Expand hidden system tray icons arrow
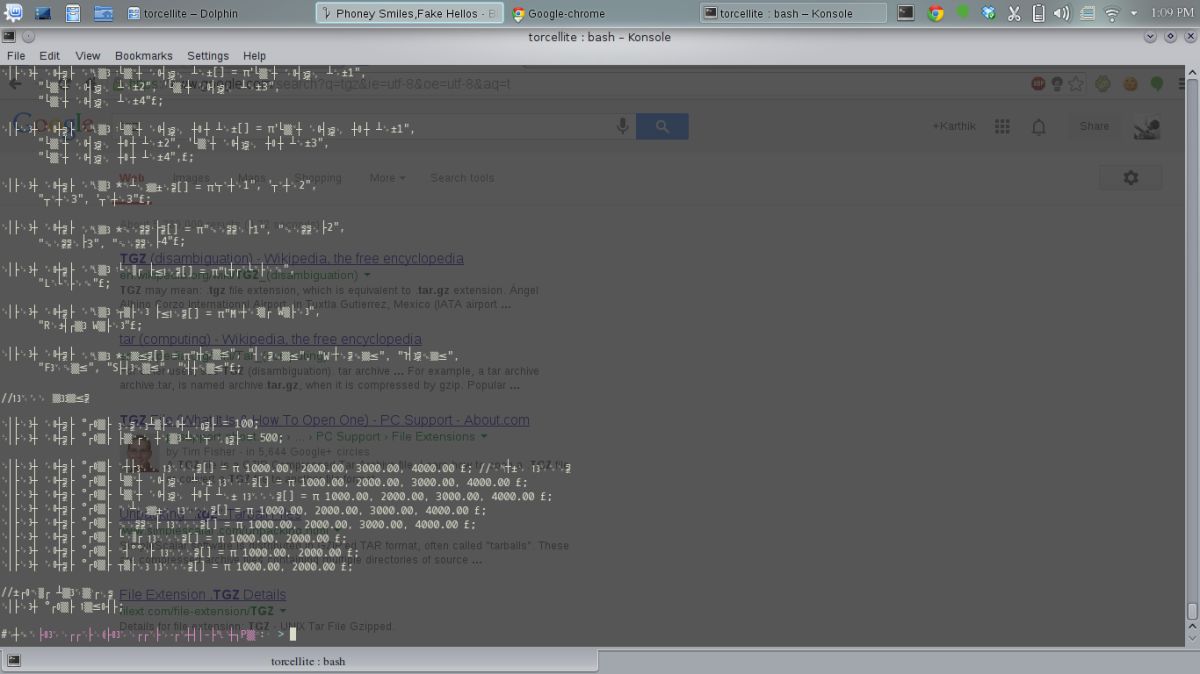This screenshot has height=674, width=1200. 1133,13
